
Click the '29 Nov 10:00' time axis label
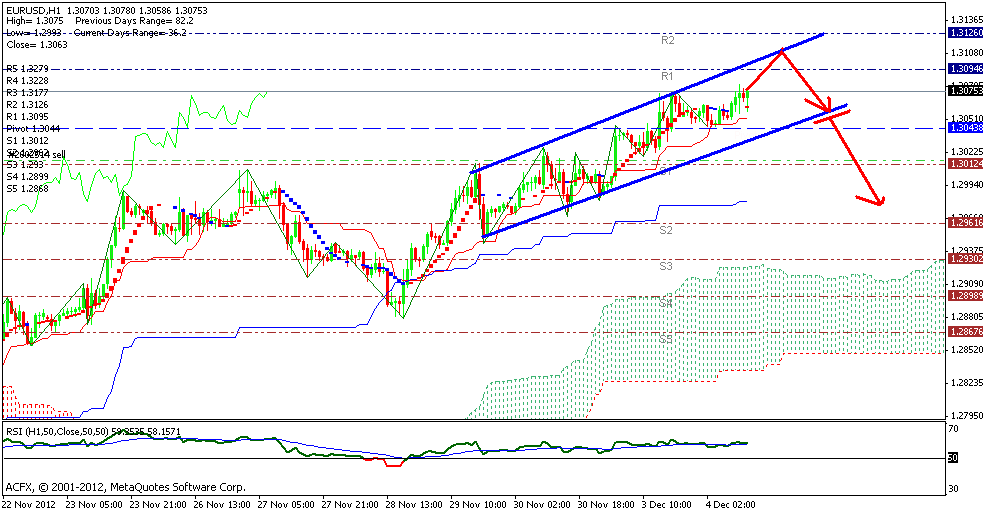point(479,504)
